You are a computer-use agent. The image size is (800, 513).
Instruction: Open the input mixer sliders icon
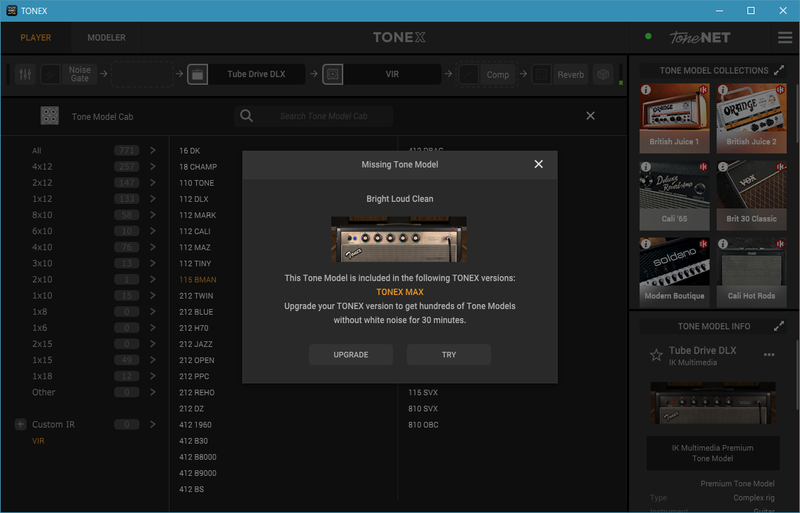(25, 75)
